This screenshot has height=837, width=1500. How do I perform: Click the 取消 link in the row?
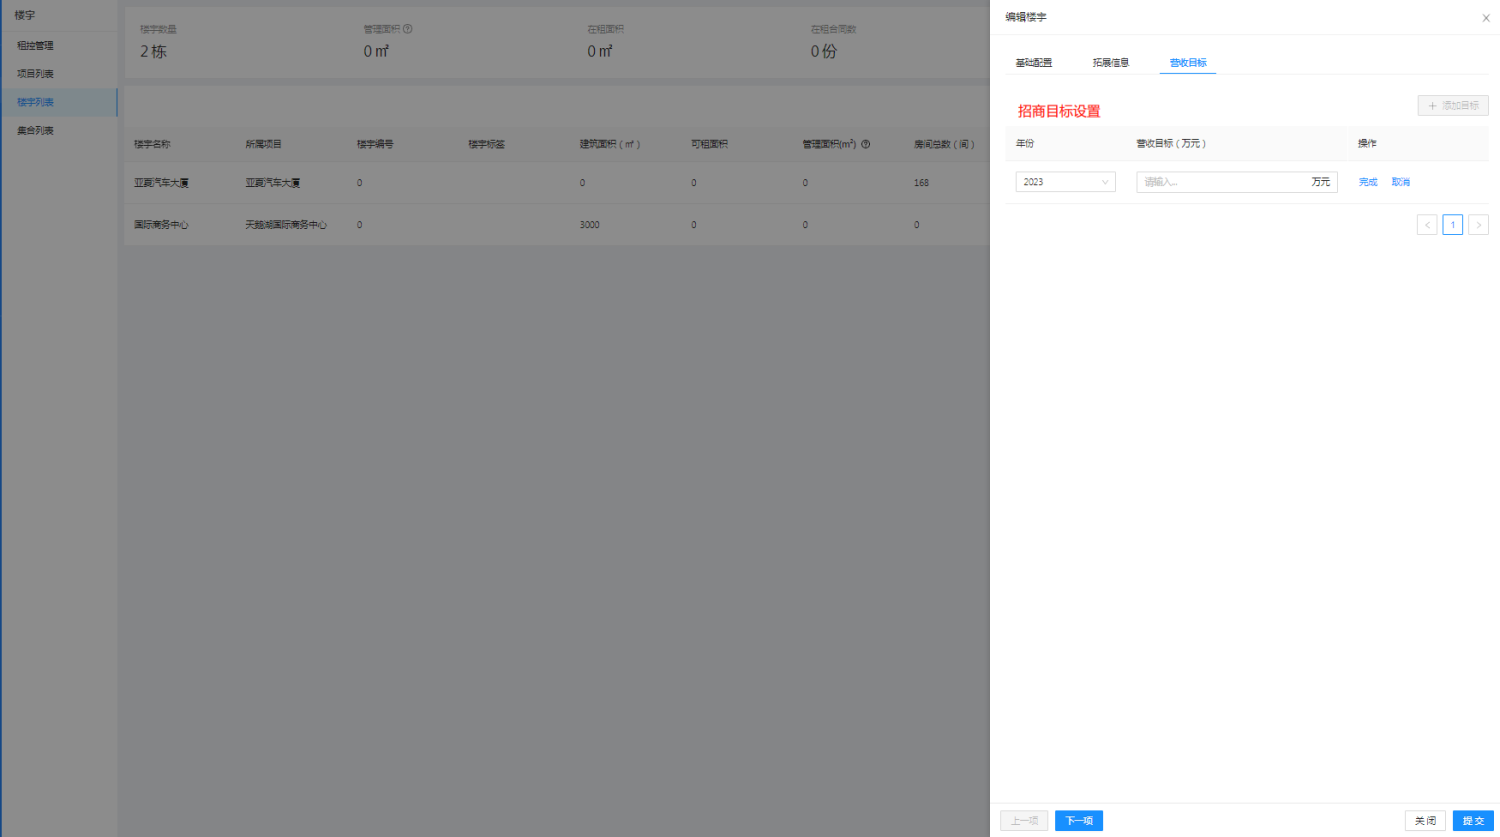1401,182
